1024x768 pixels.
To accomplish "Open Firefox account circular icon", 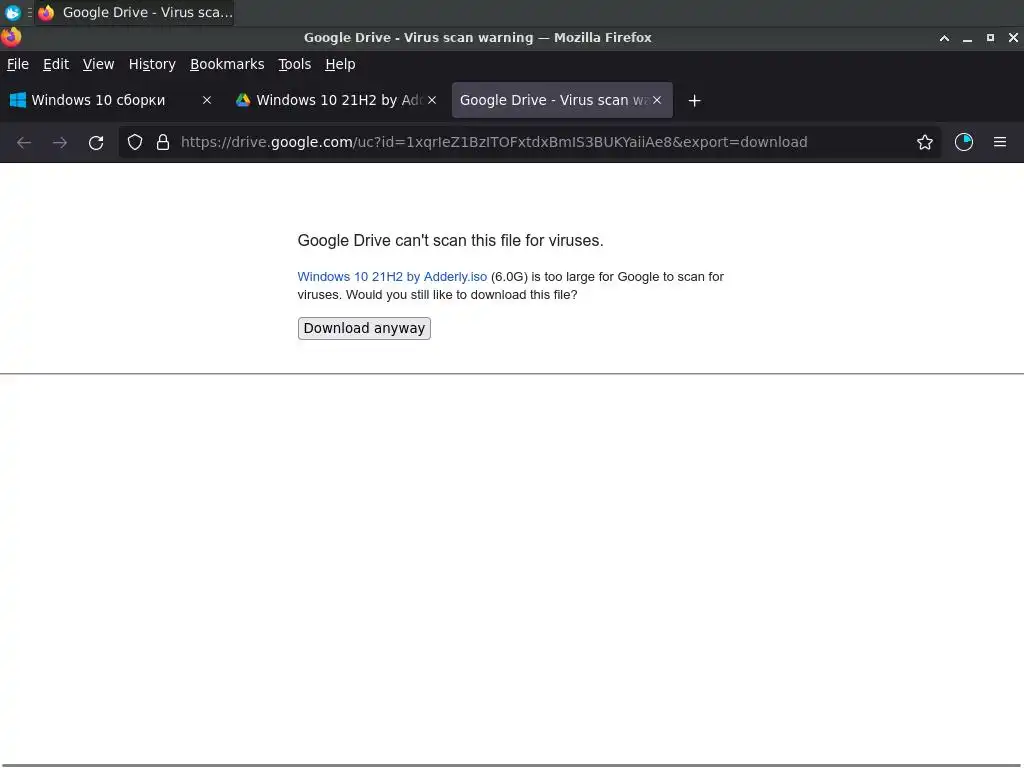I will click(x=964, y=142).
